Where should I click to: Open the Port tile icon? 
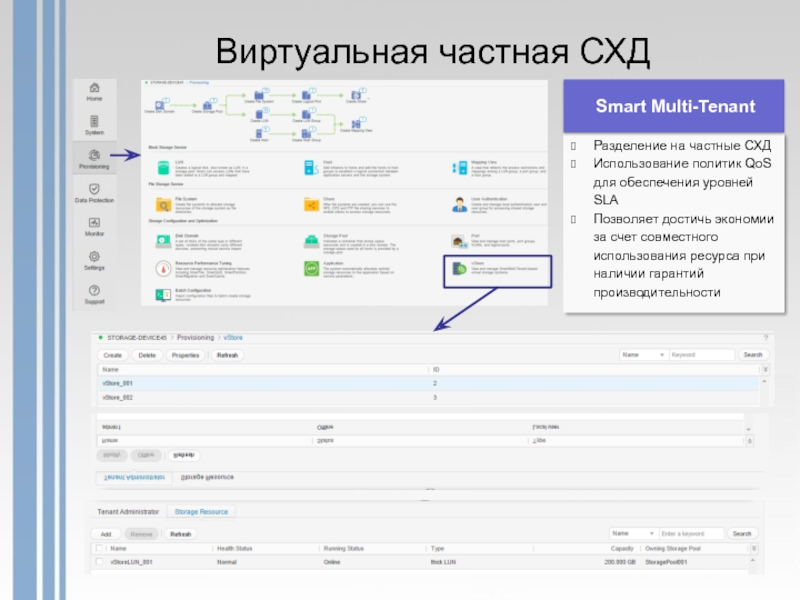(459, 241)
